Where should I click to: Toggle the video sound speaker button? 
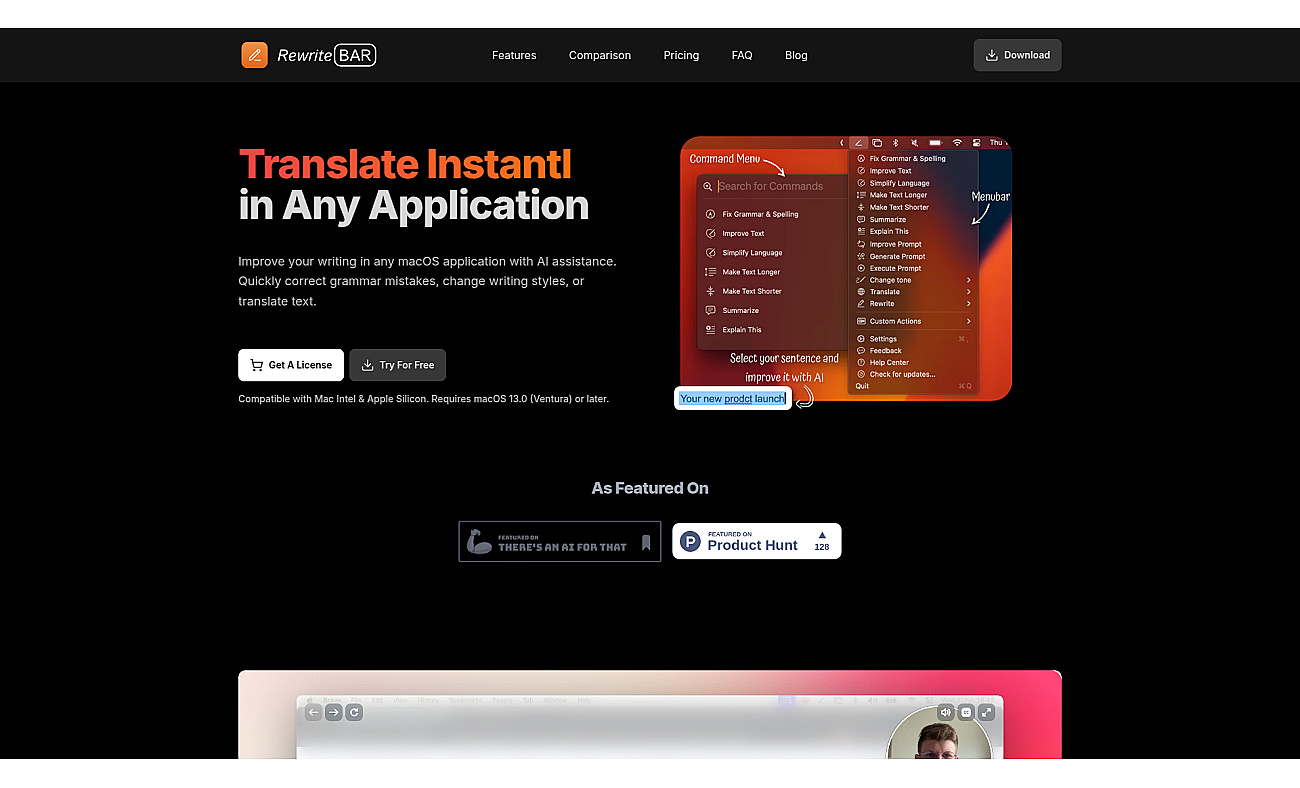(x=946, y=712)
